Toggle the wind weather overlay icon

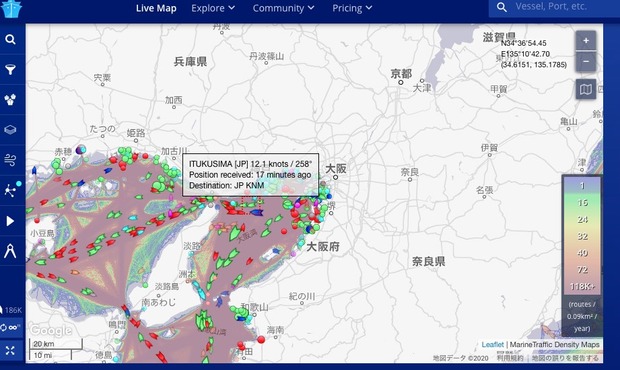click(x=10, y=160)
